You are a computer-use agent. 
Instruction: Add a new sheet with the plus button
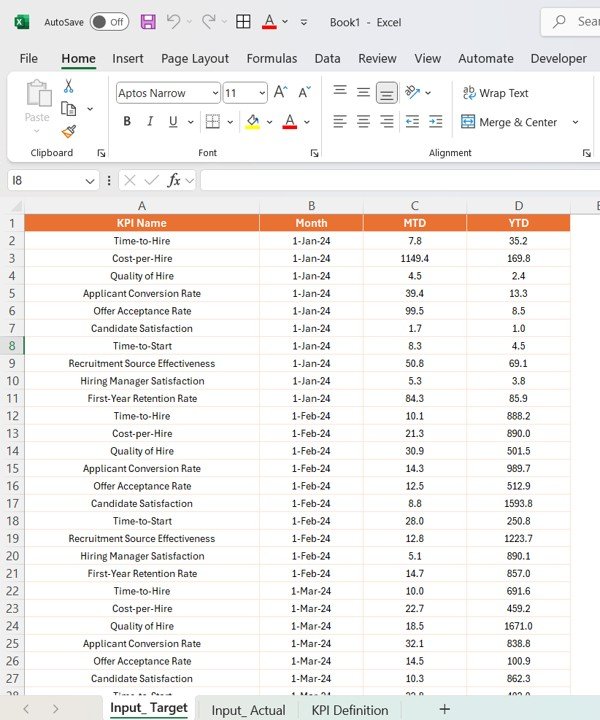(x=444, y=709)
